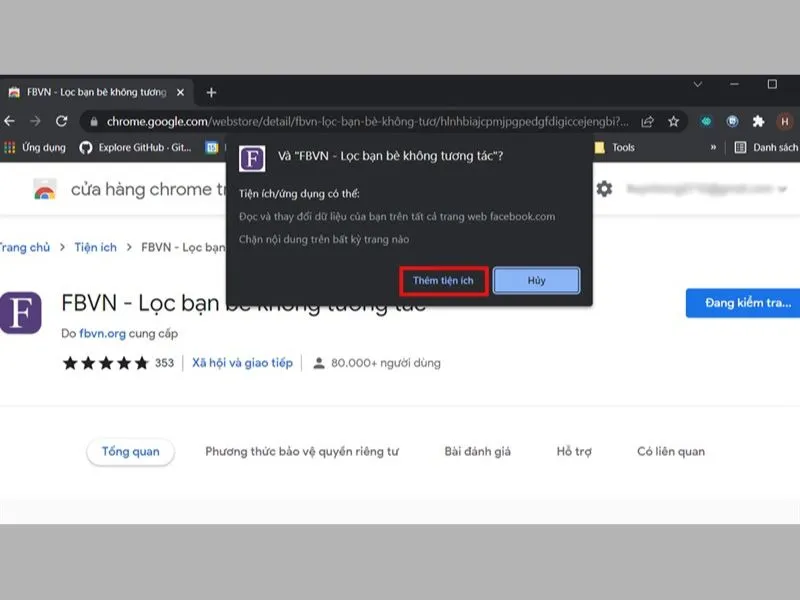Open a new tab with the plus icon
The height and width of the screenshot is (600, 800).
click(x=211, y=92)
